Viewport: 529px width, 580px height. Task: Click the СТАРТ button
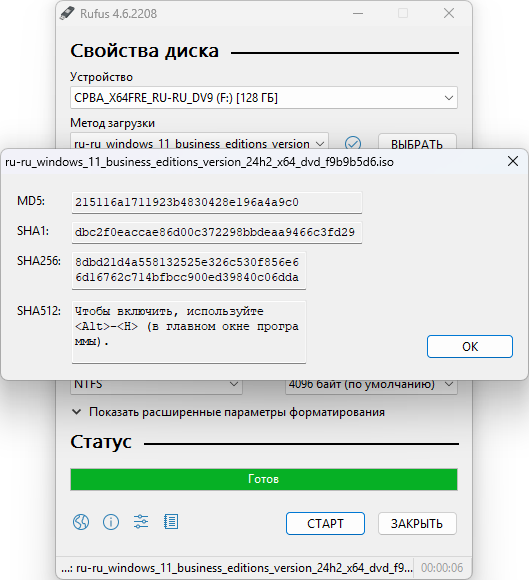(325, 523)
